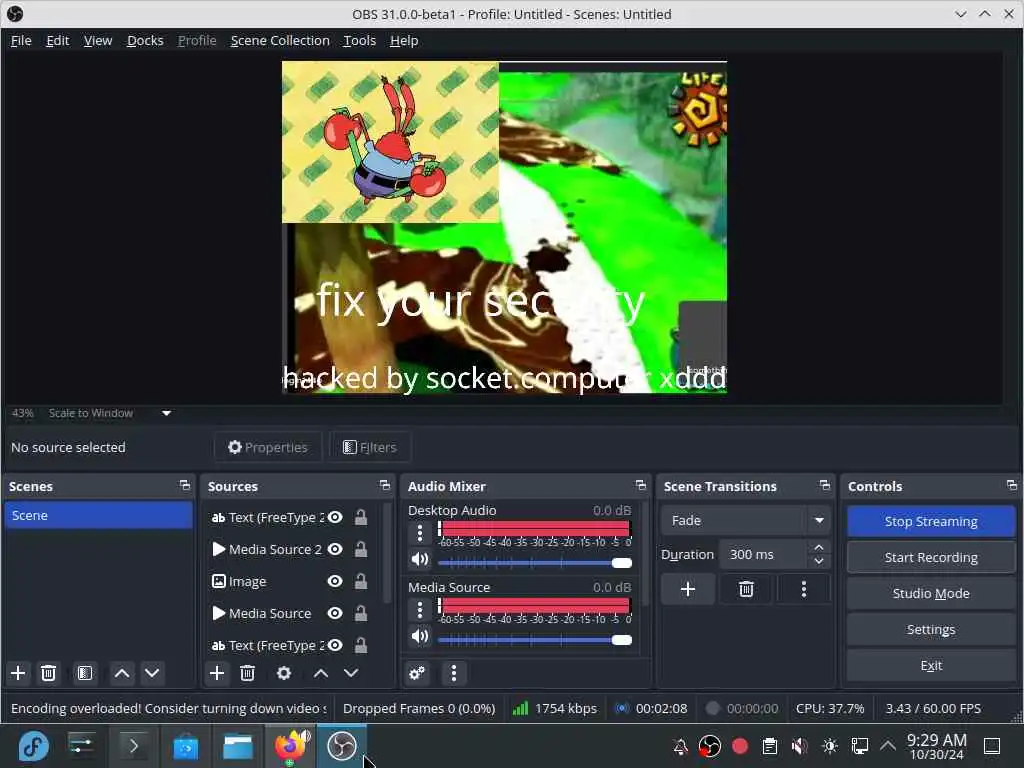Move source down arrow in Sources dock

[351, 673]
